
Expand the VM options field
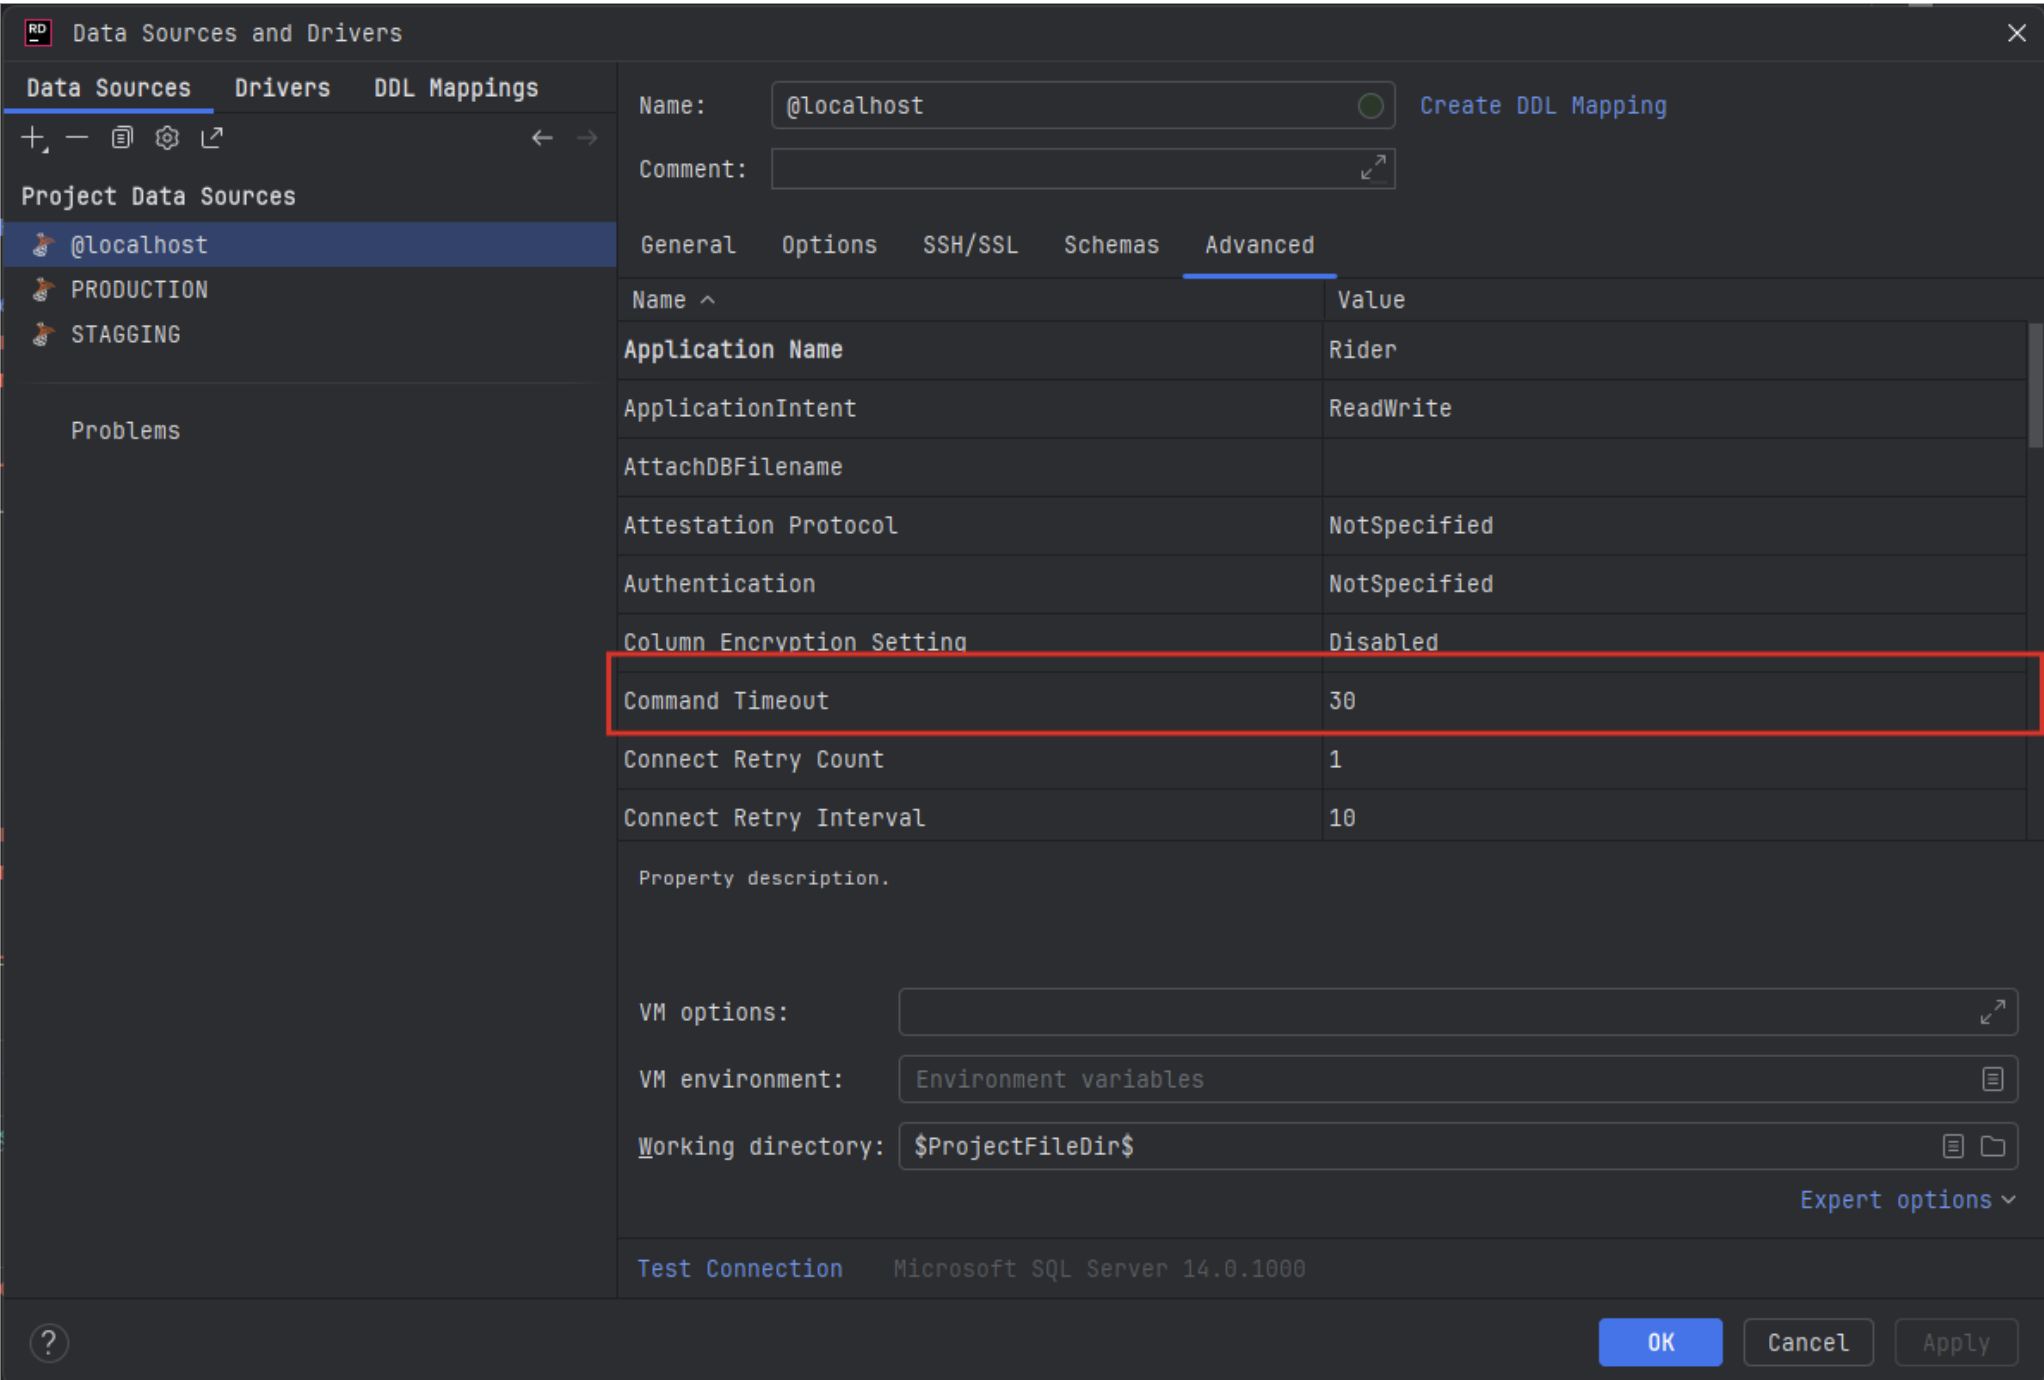tap(1992, 1012)
